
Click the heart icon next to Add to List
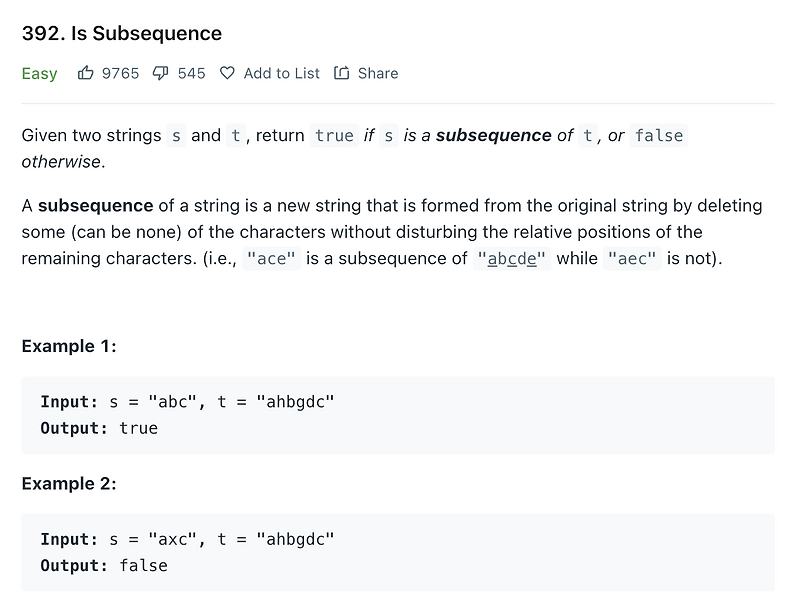point(228,72)
